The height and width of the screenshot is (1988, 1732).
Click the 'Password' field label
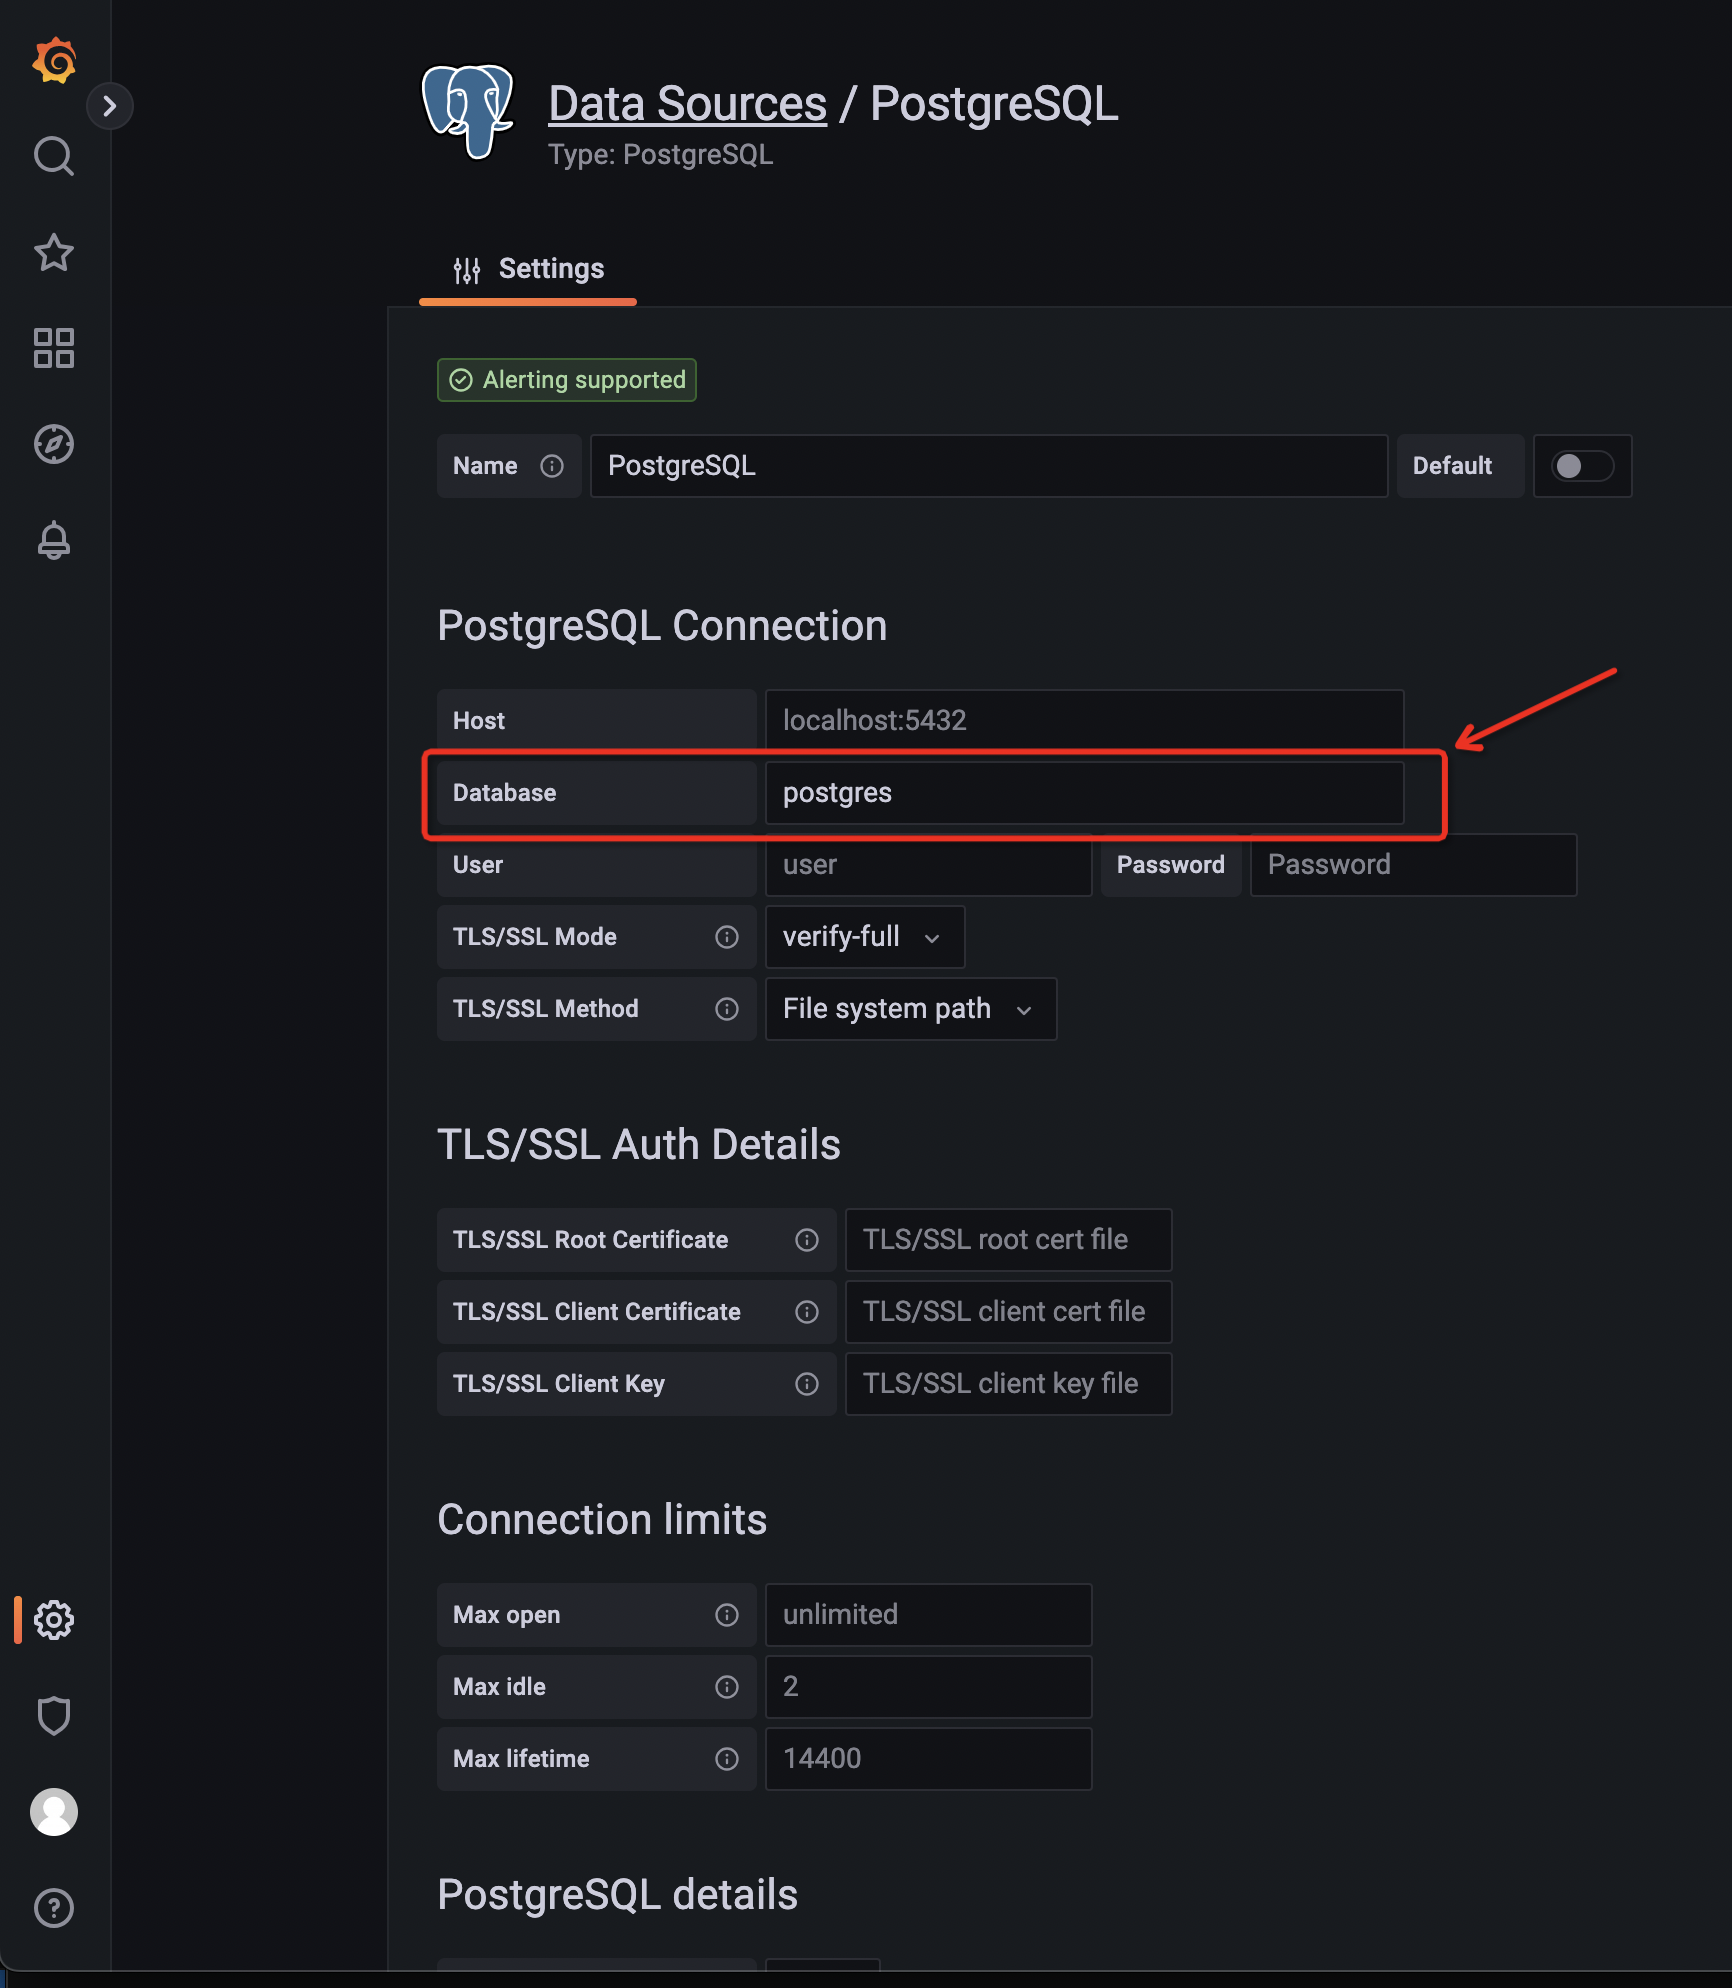[x=1171, y=865]
